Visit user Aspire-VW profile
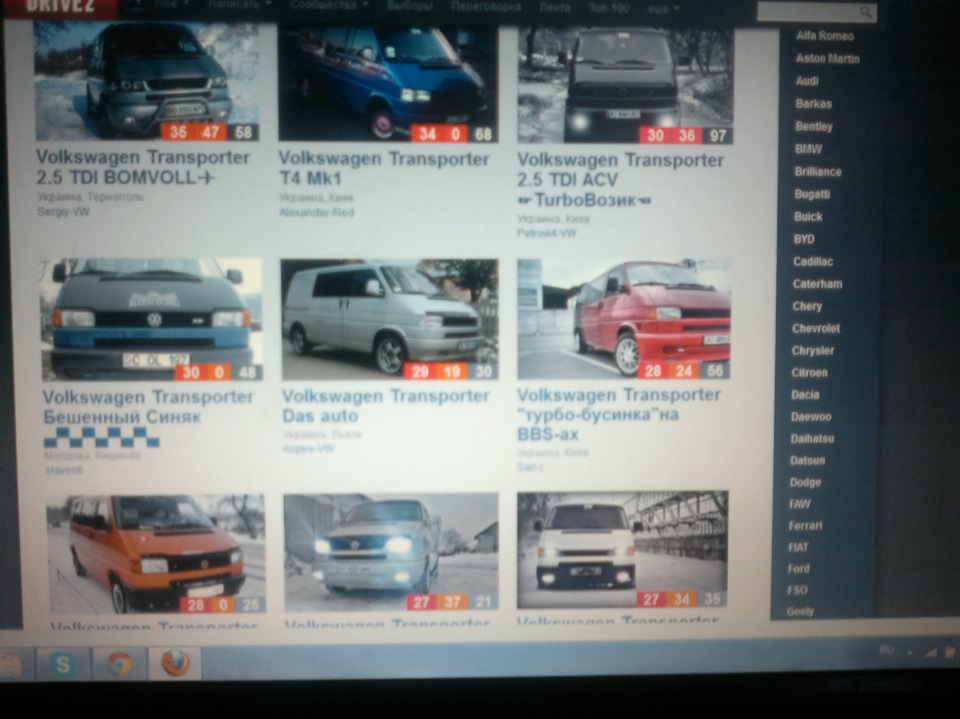Viewport: 960px width, 719px height. pos(308,449)
